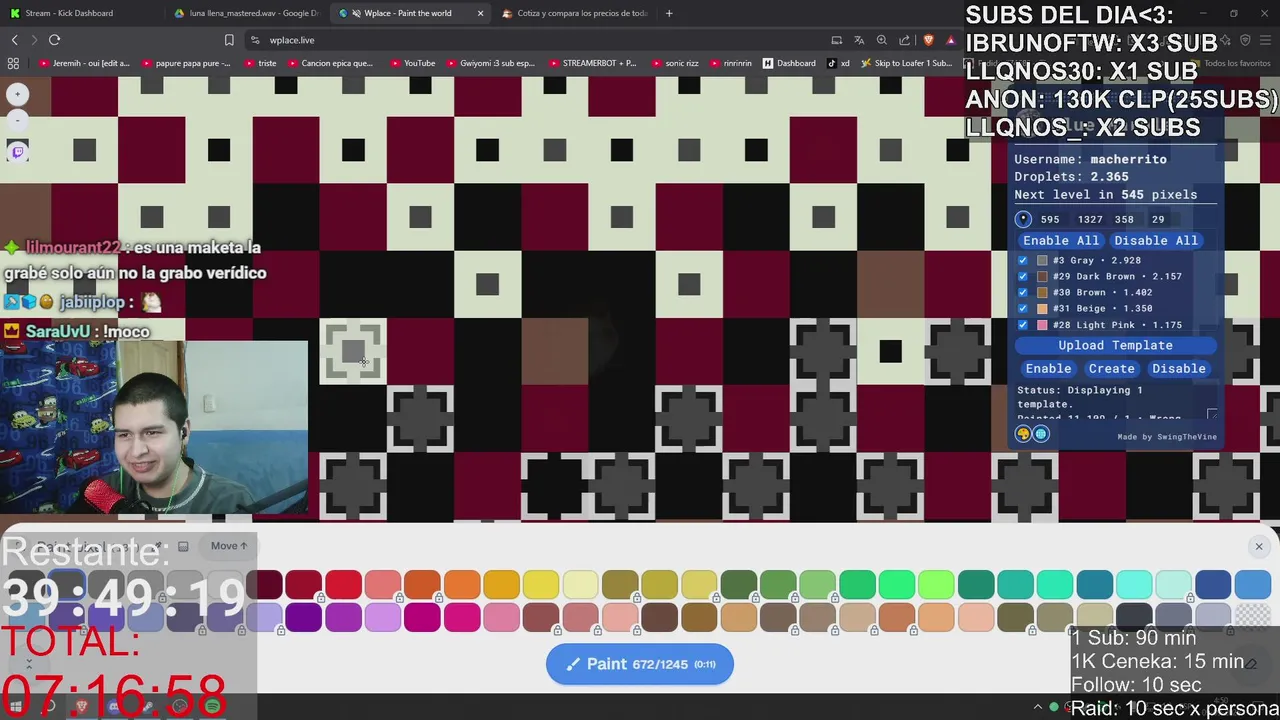Image resolution: width=1280 pixels, height=720 pixels.
Task: Click the Upload Template button
Action: point(1115,345)
